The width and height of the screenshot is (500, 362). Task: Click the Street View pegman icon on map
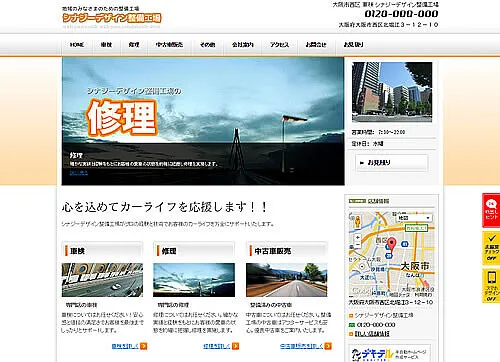[357, 222]
